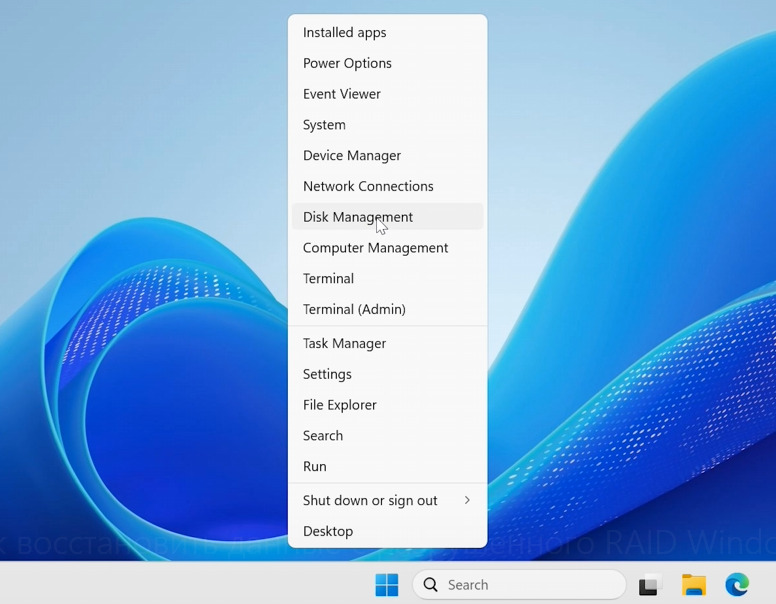The width and height of the screenshot is (776, 604).
Task: Open Settings from the menu
Action: point(388,374)
